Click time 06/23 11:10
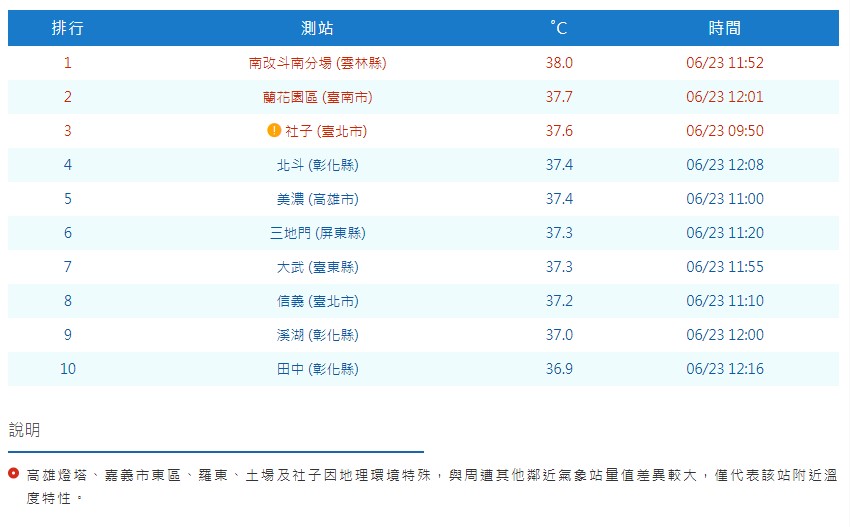This screenshot has height=527, width=851. [725, 301]
